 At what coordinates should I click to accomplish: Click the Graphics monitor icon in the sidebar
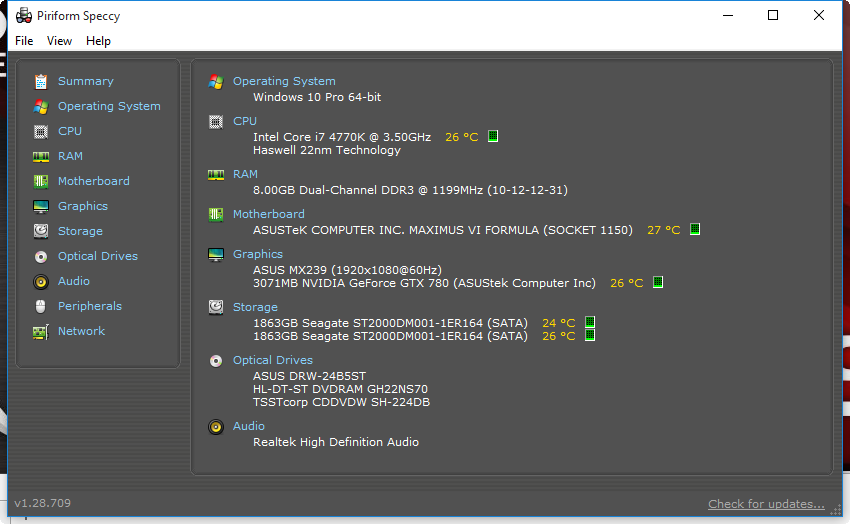[41, 206]
